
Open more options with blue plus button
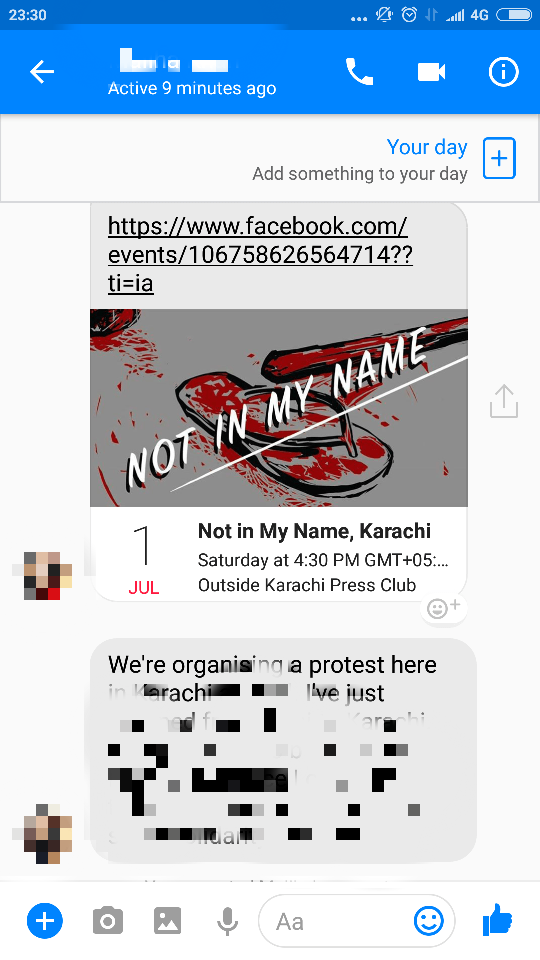tap(45, 920)
